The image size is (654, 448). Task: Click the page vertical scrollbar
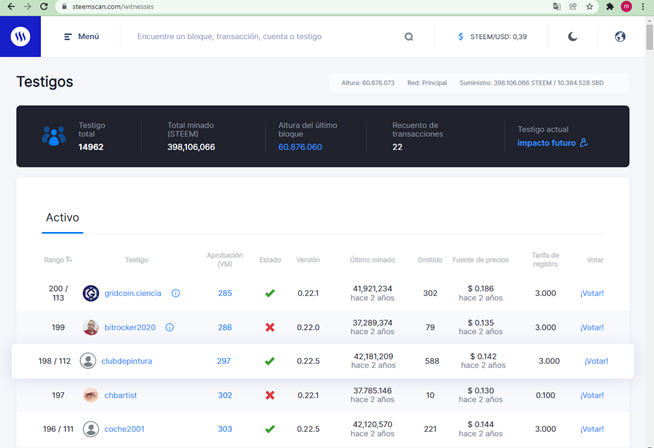(x=649, y=232)
